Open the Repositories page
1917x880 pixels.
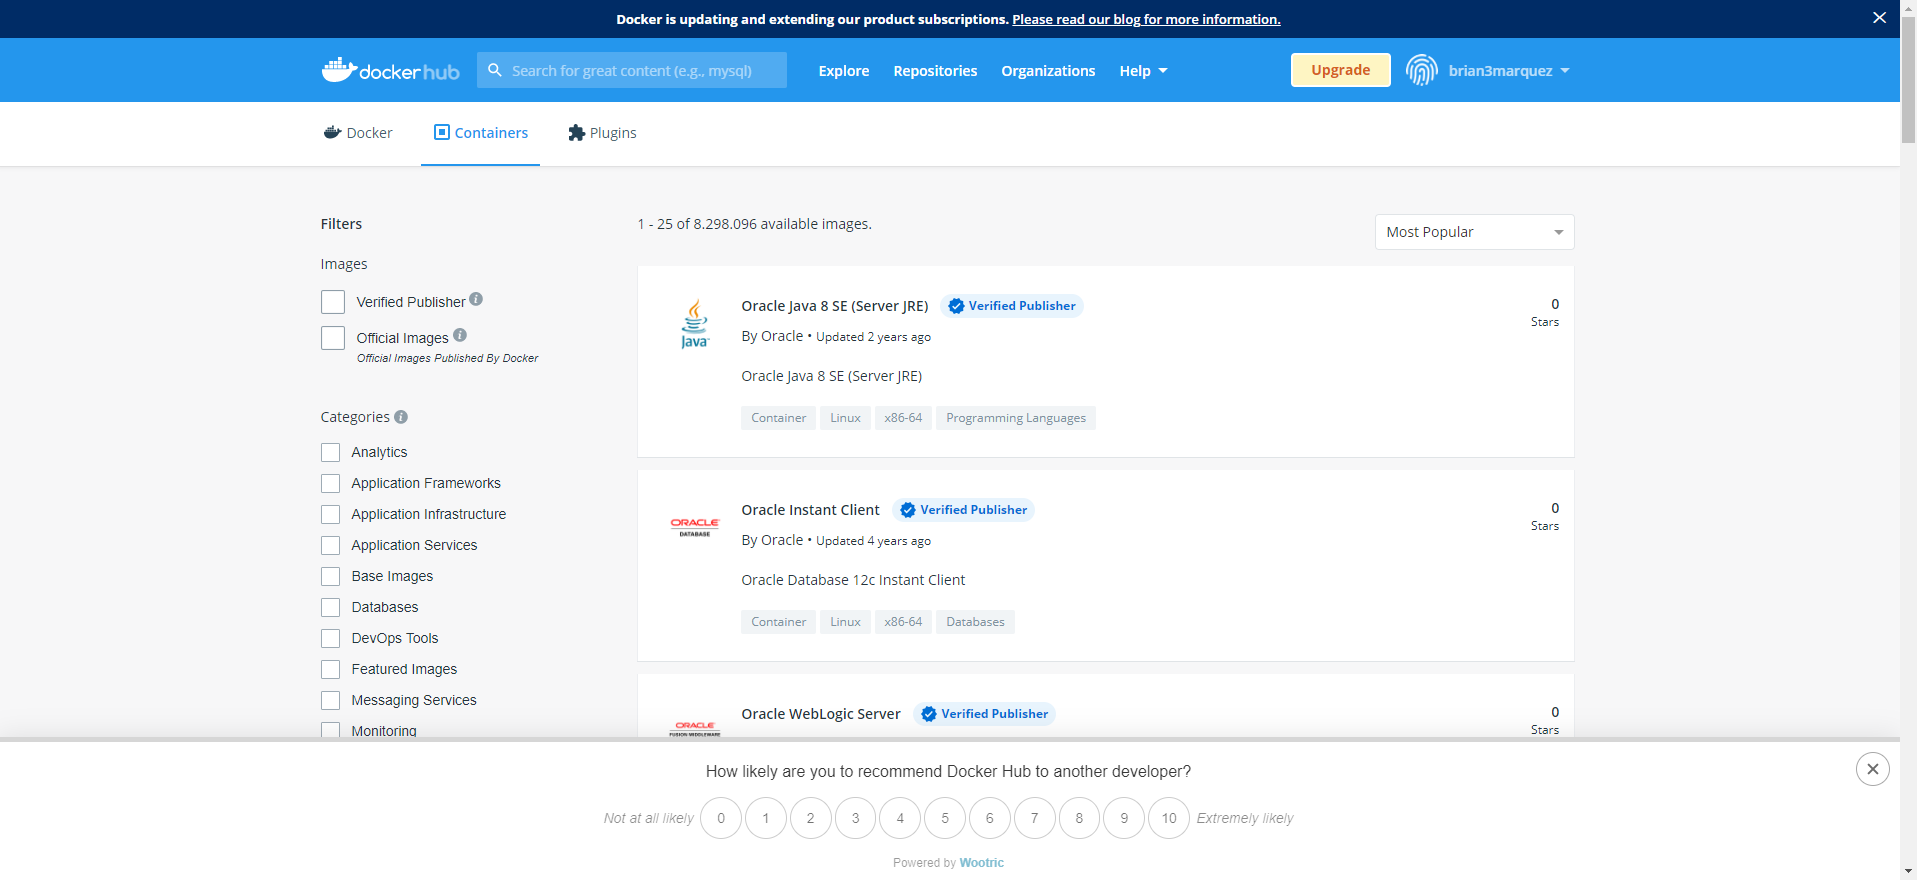click(x=935, y=71)
